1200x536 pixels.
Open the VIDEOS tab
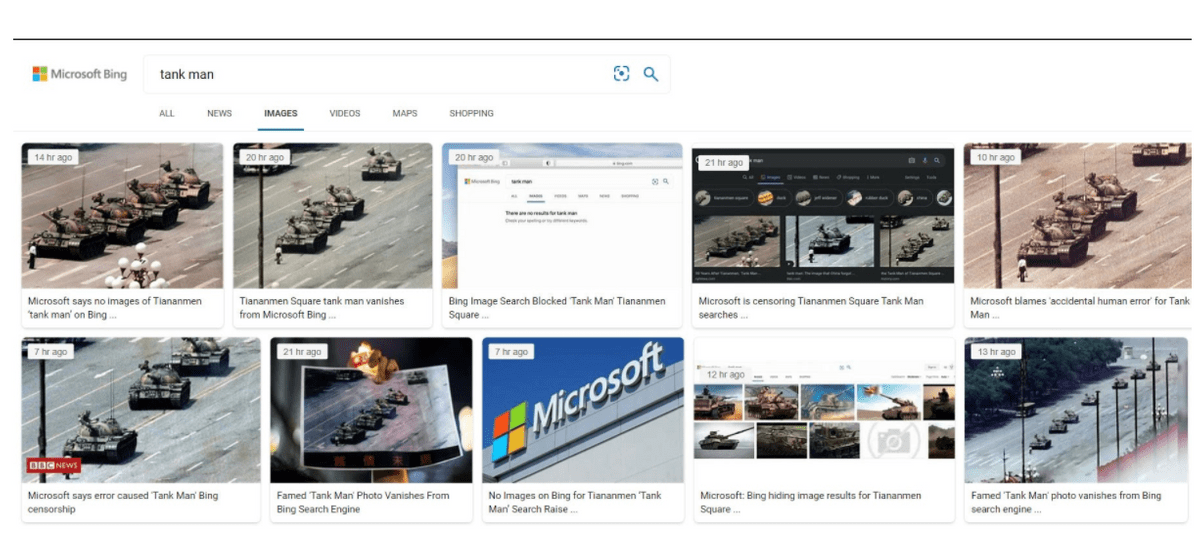[x=345, y=114]
